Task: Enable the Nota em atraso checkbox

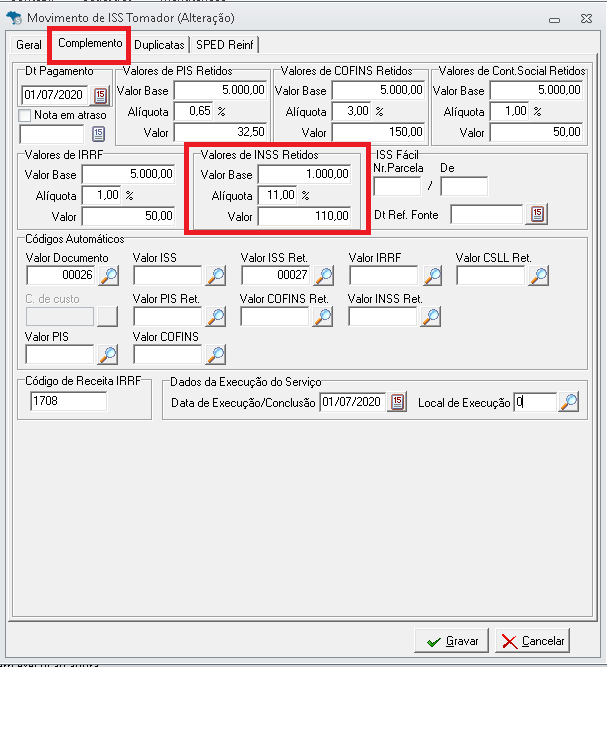Action: pos(24,115)
